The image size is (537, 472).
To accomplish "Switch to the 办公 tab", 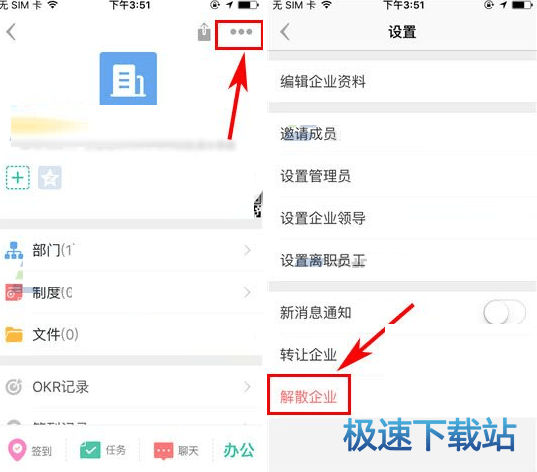I will (239, 450).
